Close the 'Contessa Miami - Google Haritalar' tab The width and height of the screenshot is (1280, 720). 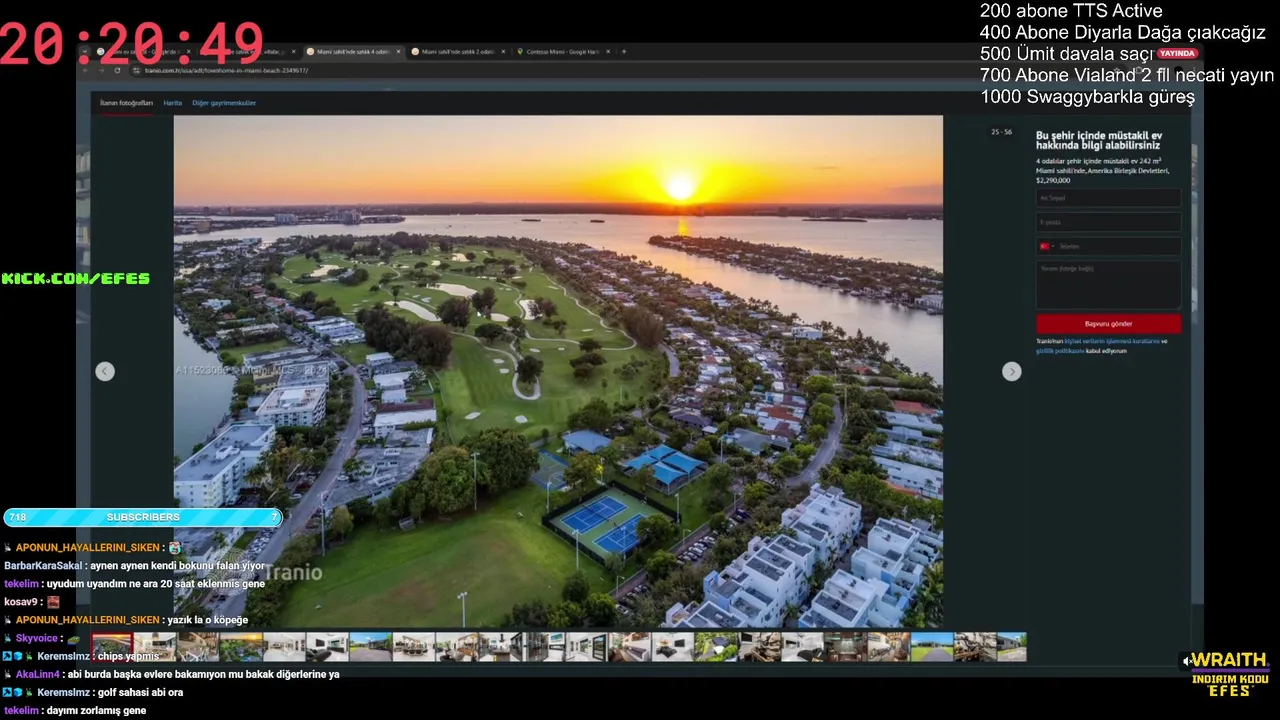point(607,51)
